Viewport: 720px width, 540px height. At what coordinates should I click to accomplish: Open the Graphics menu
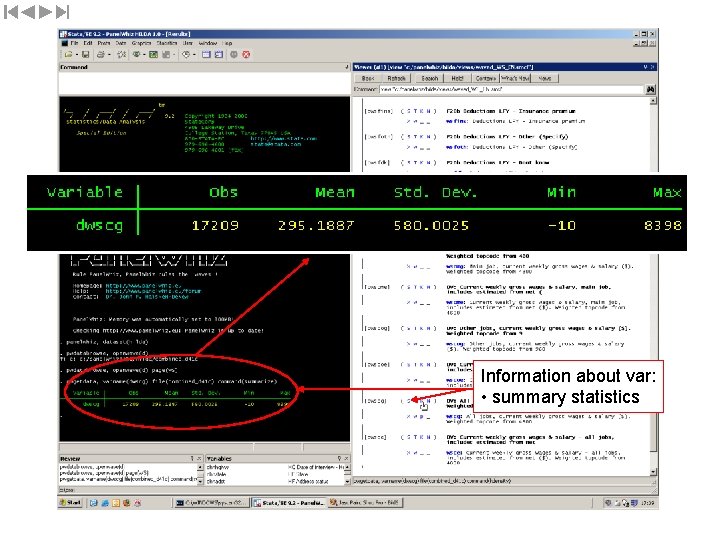(141, 43)
